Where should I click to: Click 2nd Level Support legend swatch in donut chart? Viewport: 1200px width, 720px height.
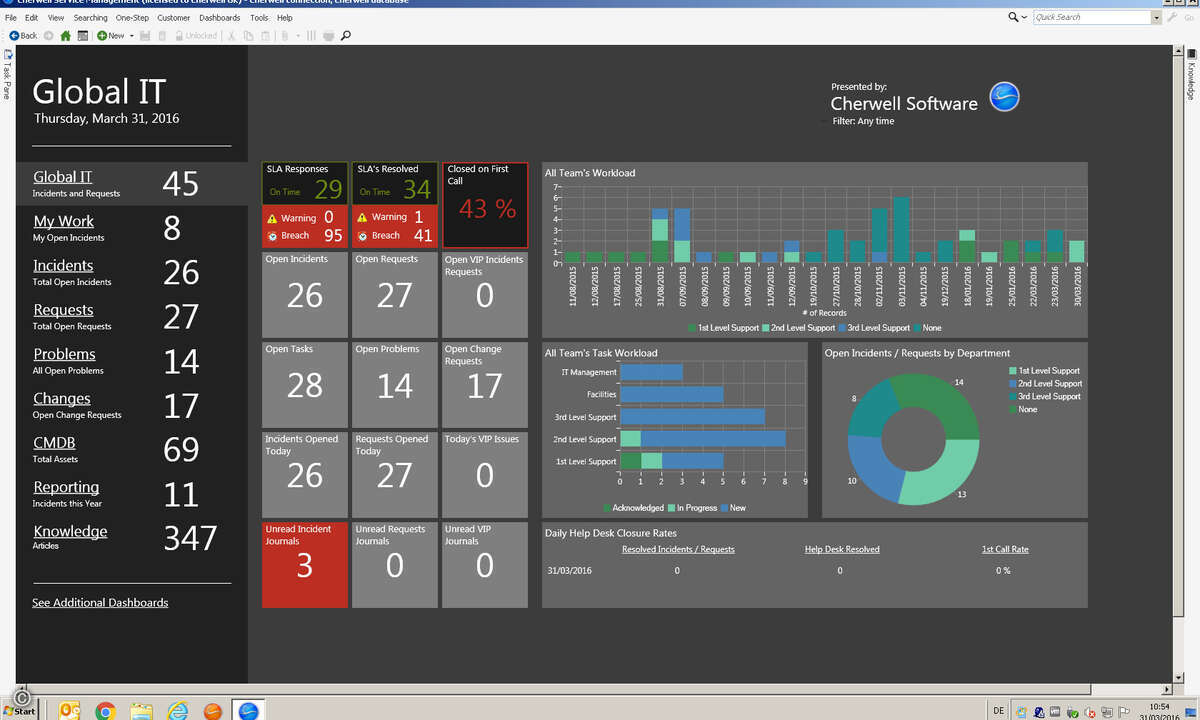click(x=1013, y=384)
